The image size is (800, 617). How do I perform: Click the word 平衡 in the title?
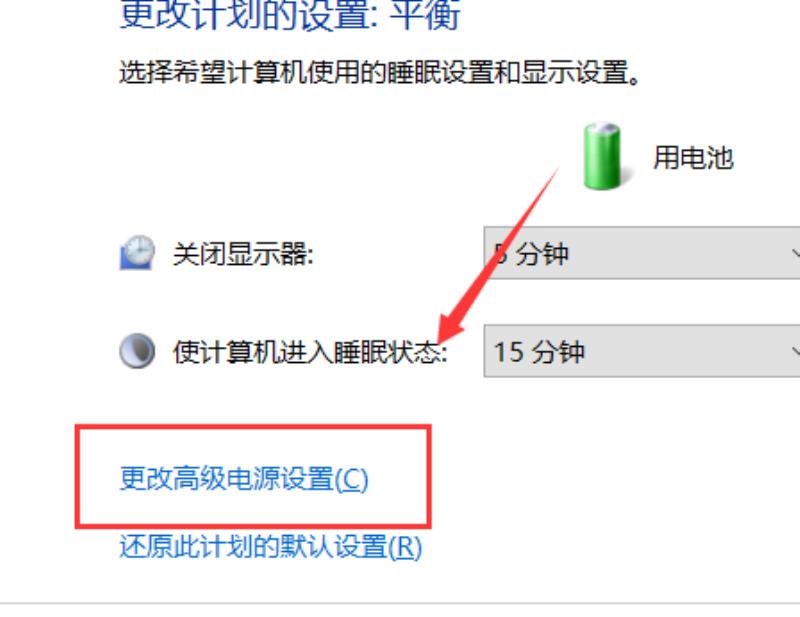426,14
